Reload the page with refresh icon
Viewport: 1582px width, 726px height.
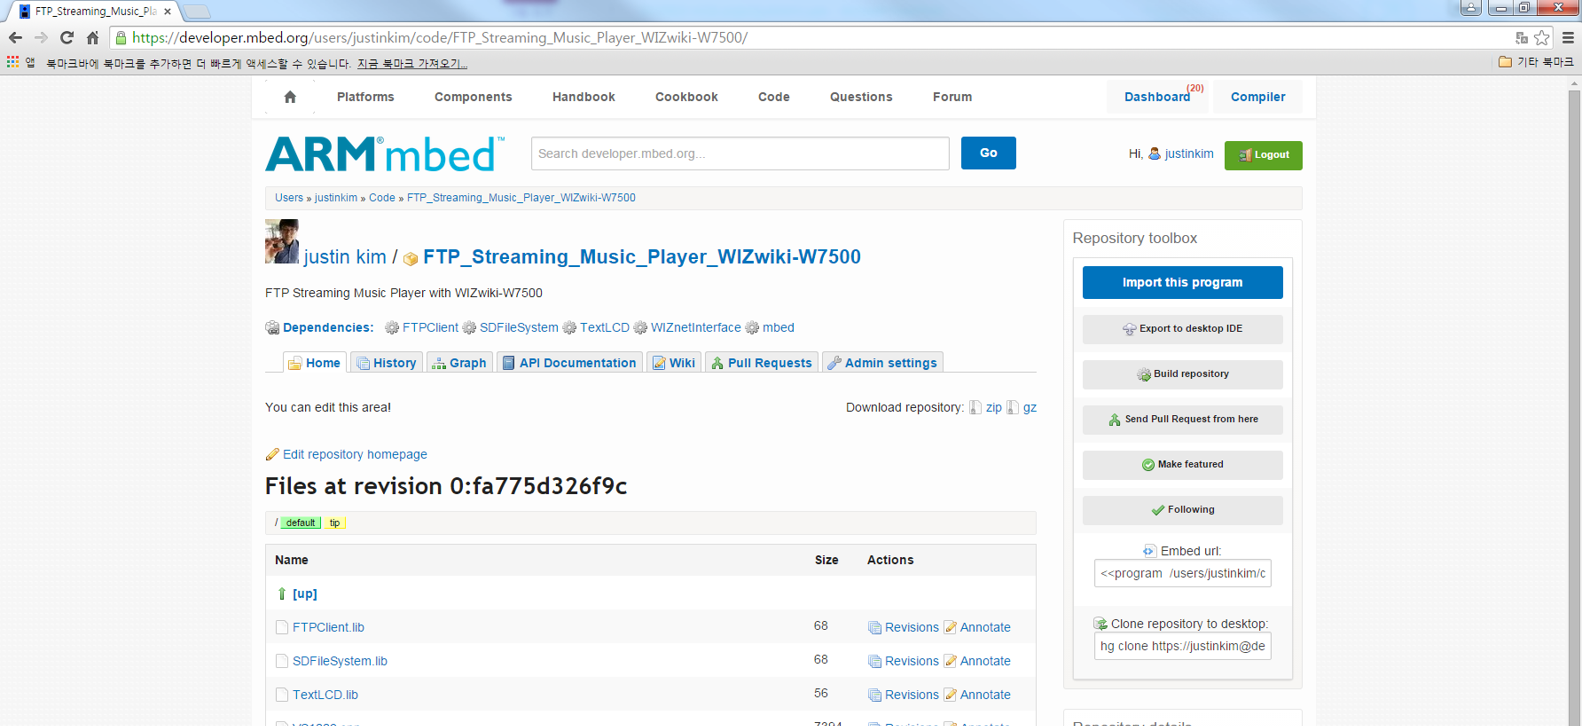[67, 38]
